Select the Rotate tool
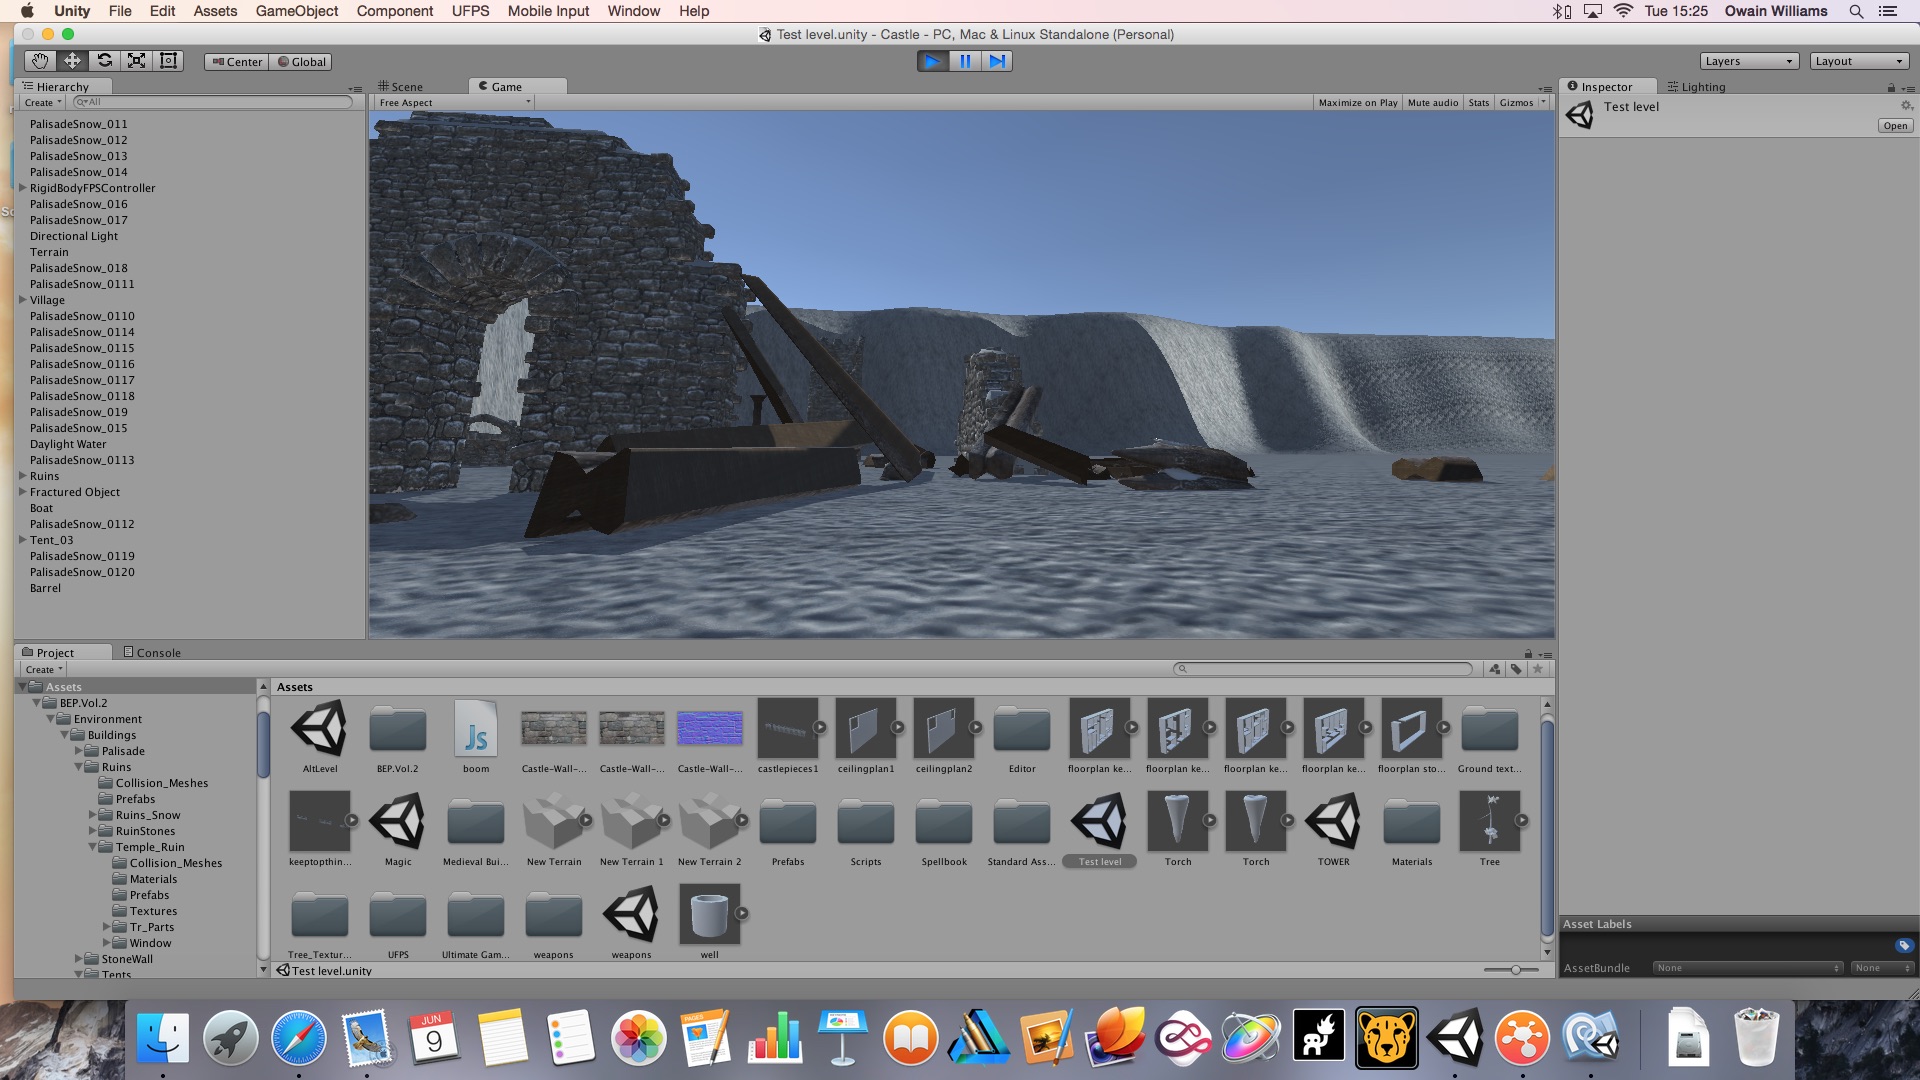 coord(104,61)
